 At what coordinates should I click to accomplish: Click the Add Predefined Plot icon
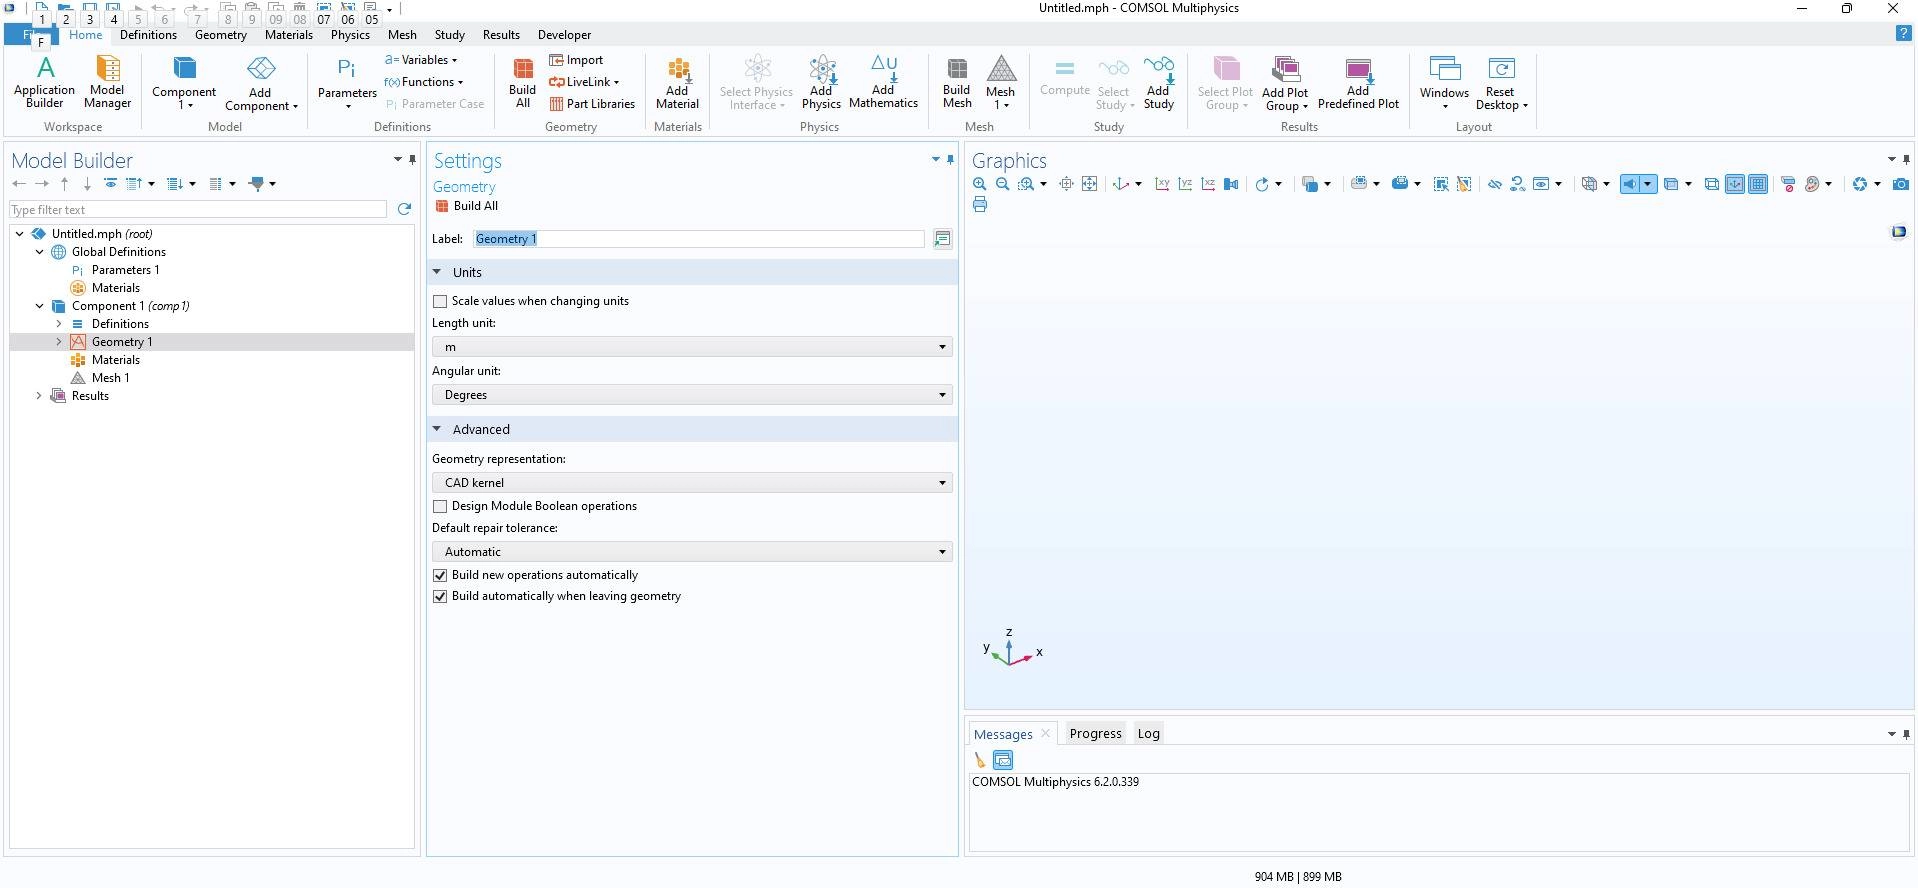1358,82
